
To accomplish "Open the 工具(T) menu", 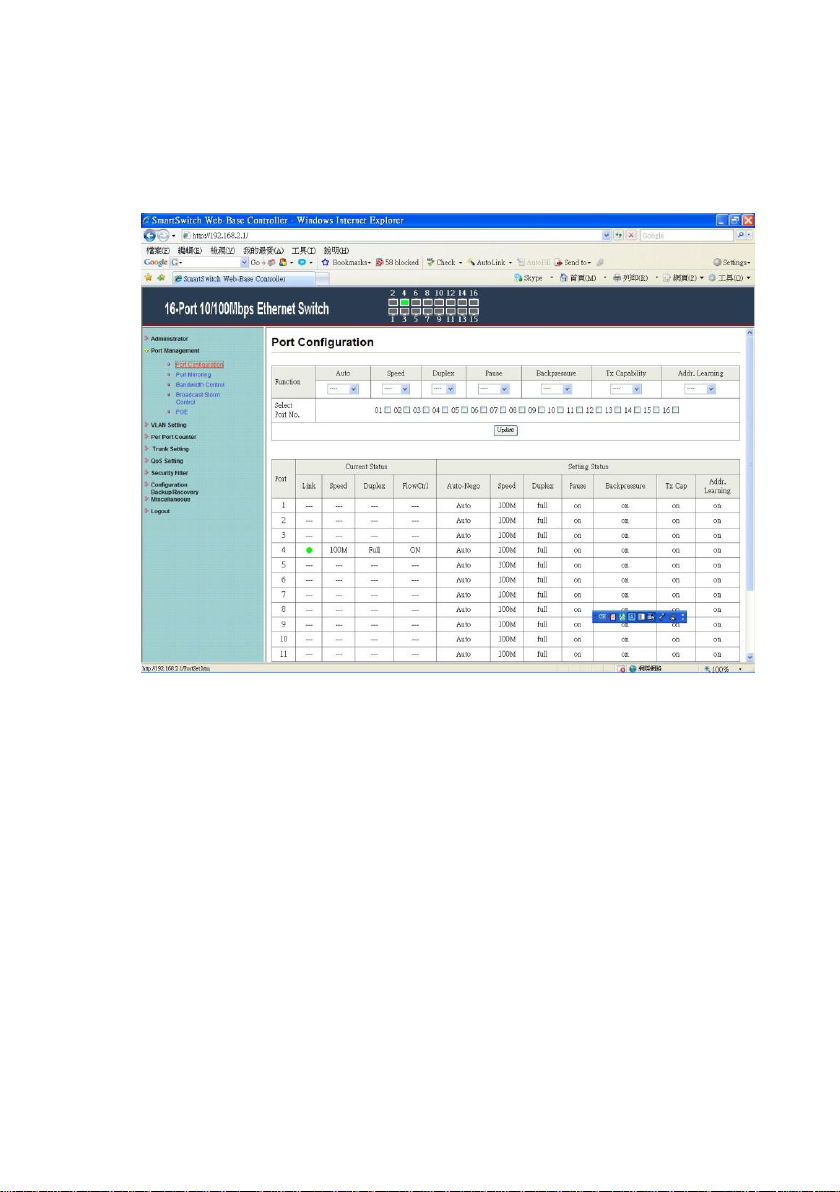I will 303,251.
